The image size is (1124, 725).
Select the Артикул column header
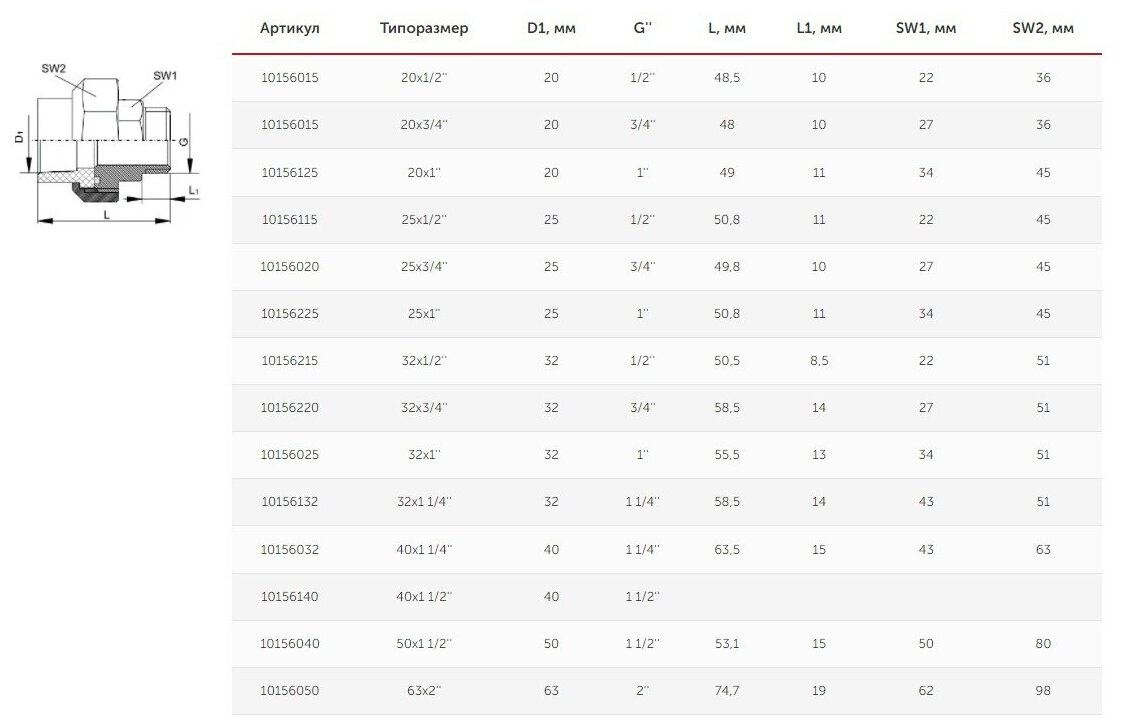point(290,28)
